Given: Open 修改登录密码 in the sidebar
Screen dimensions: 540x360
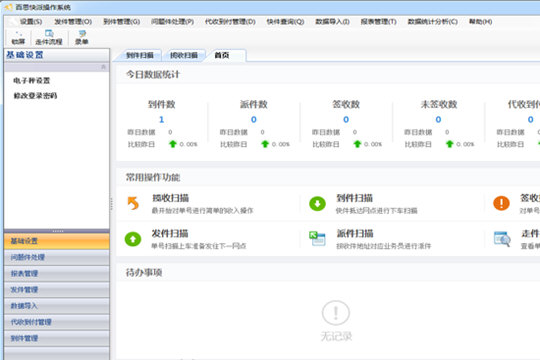Looking at the screenshot, I should coord(35,96).
